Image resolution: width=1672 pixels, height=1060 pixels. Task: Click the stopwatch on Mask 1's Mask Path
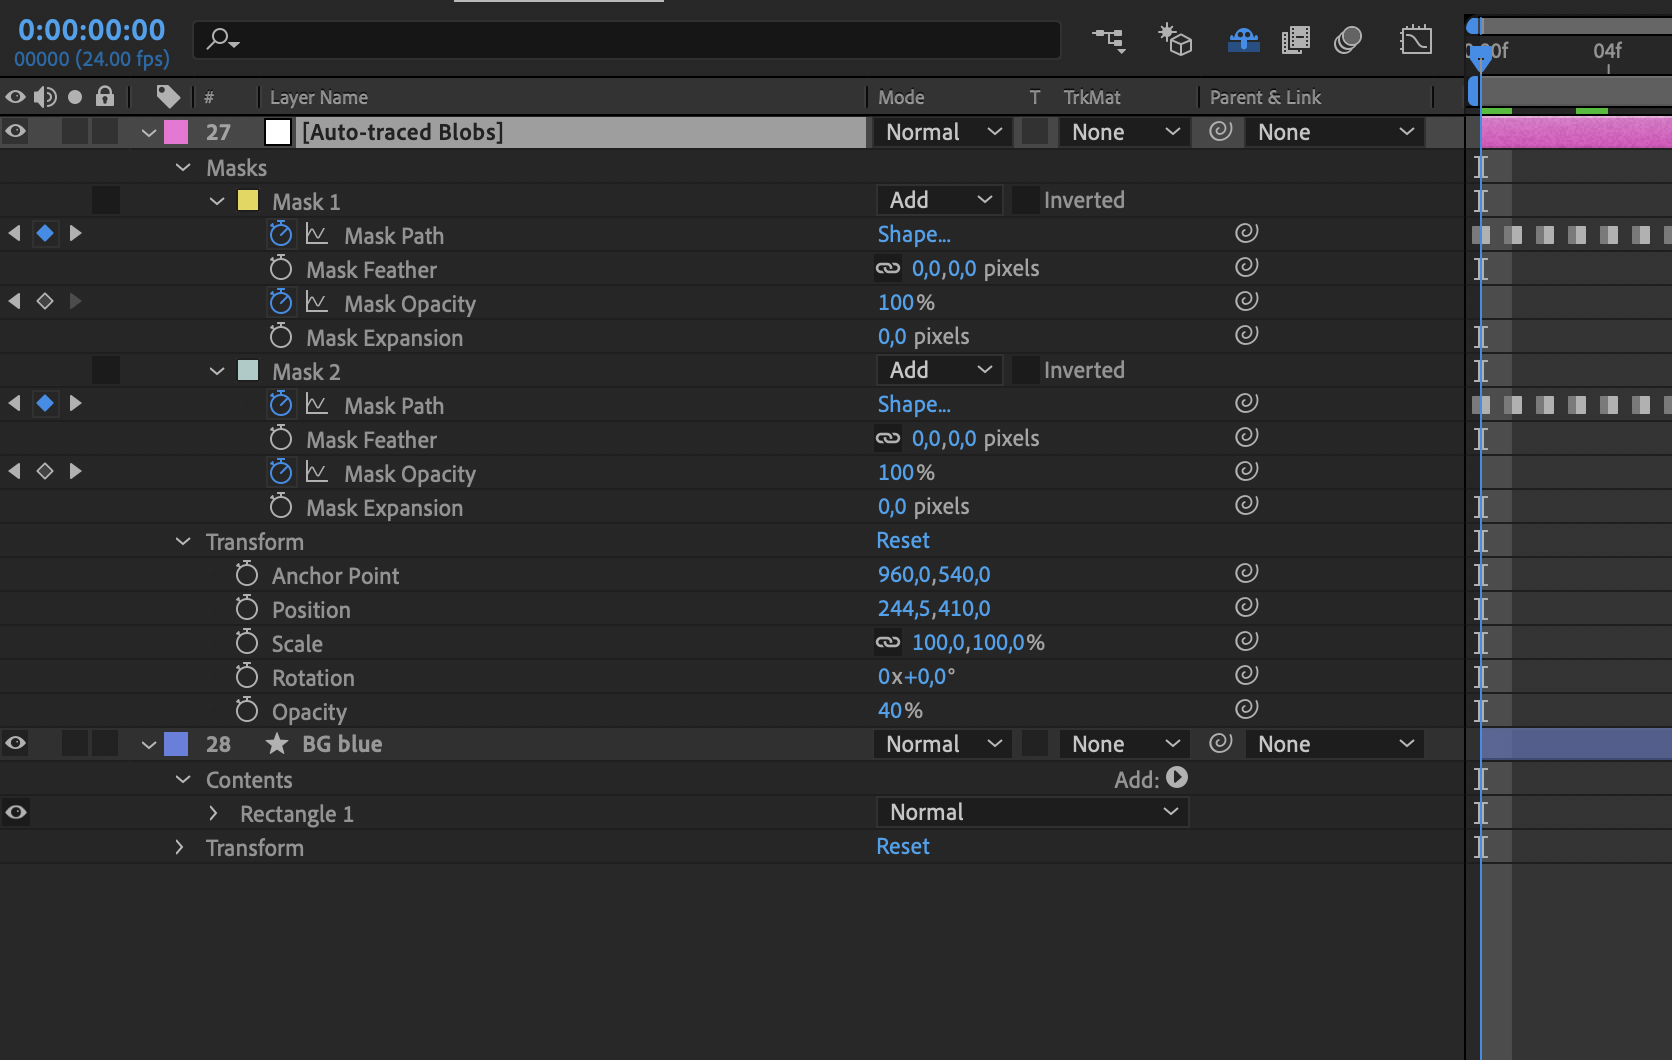(280, 233)
